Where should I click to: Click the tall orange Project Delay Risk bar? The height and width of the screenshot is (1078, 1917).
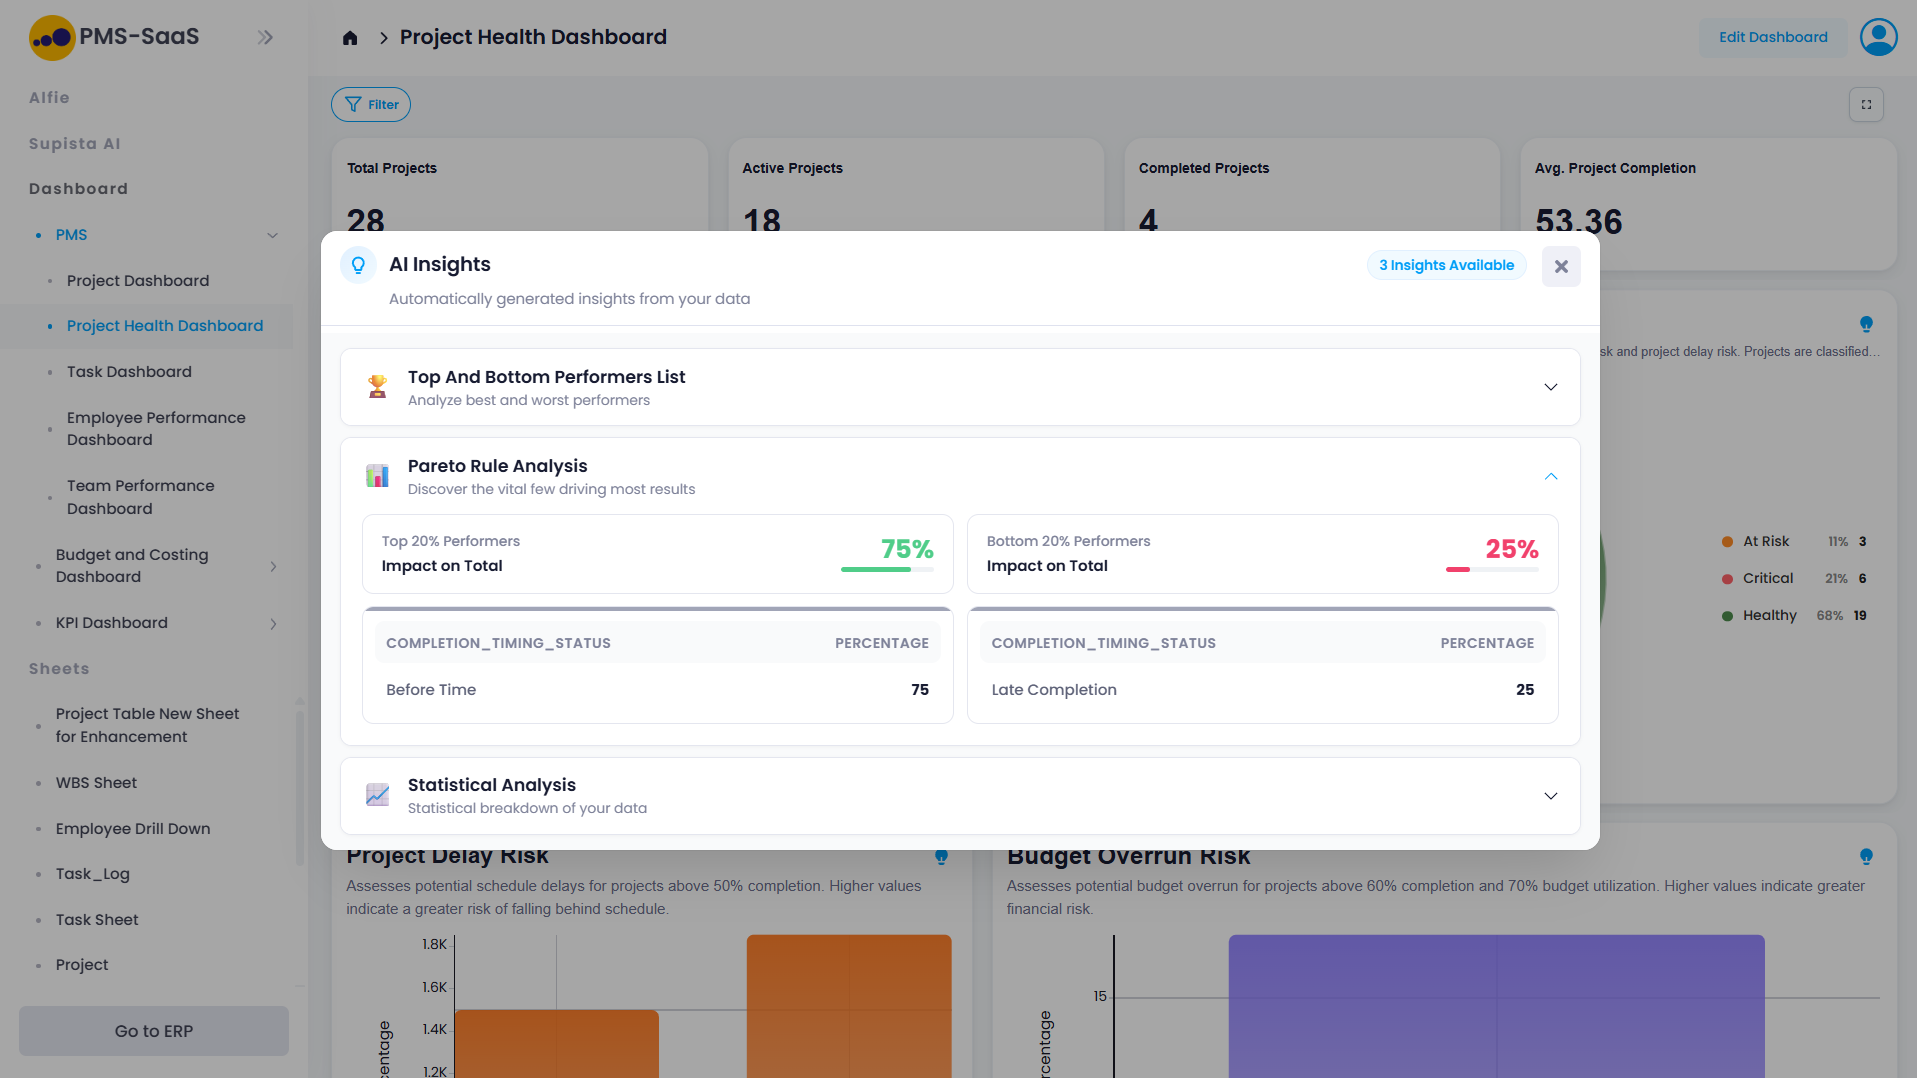[849, 1006]
